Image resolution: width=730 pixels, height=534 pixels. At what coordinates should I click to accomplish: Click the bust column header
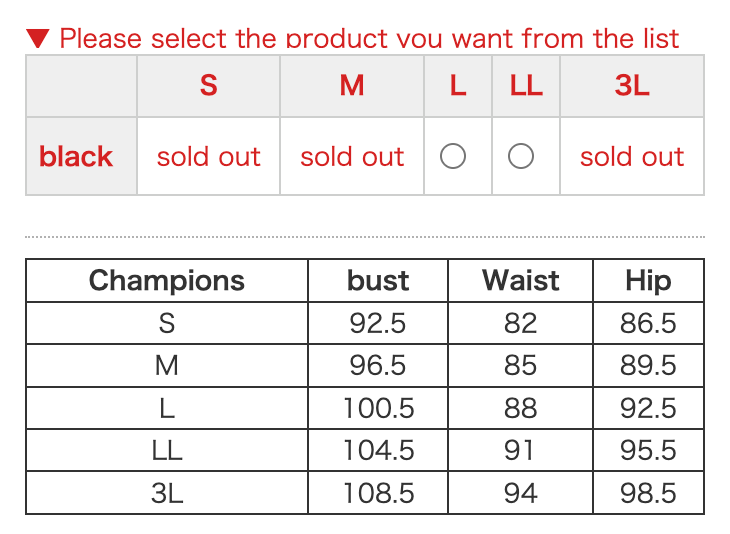[x=378, y=281]
